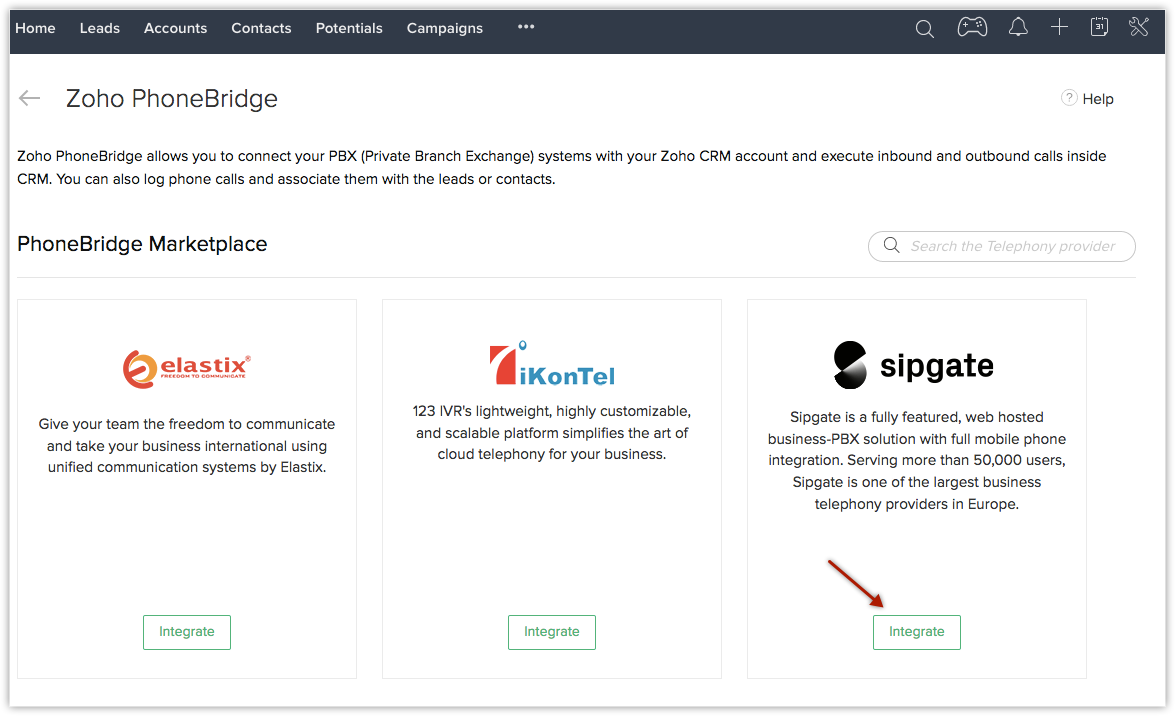Click the Elastix logo
1175x716 pixels.
click(187, 369)
